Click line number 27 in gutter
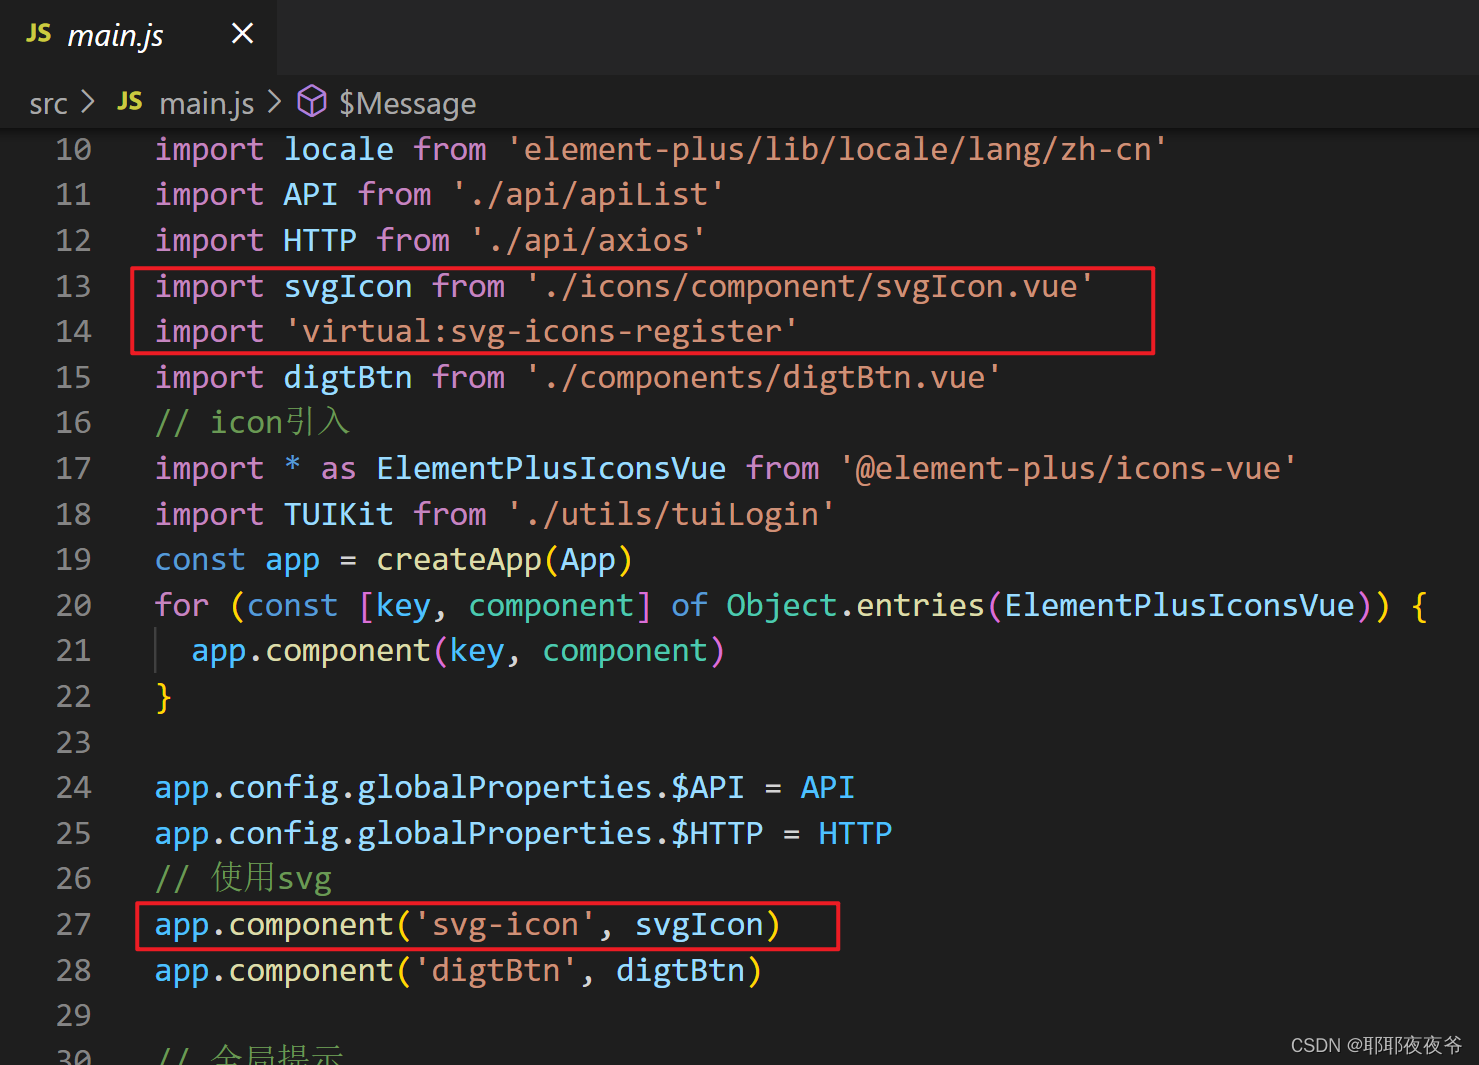This screenshot has width=1479, height=1065. coord(73,925)
